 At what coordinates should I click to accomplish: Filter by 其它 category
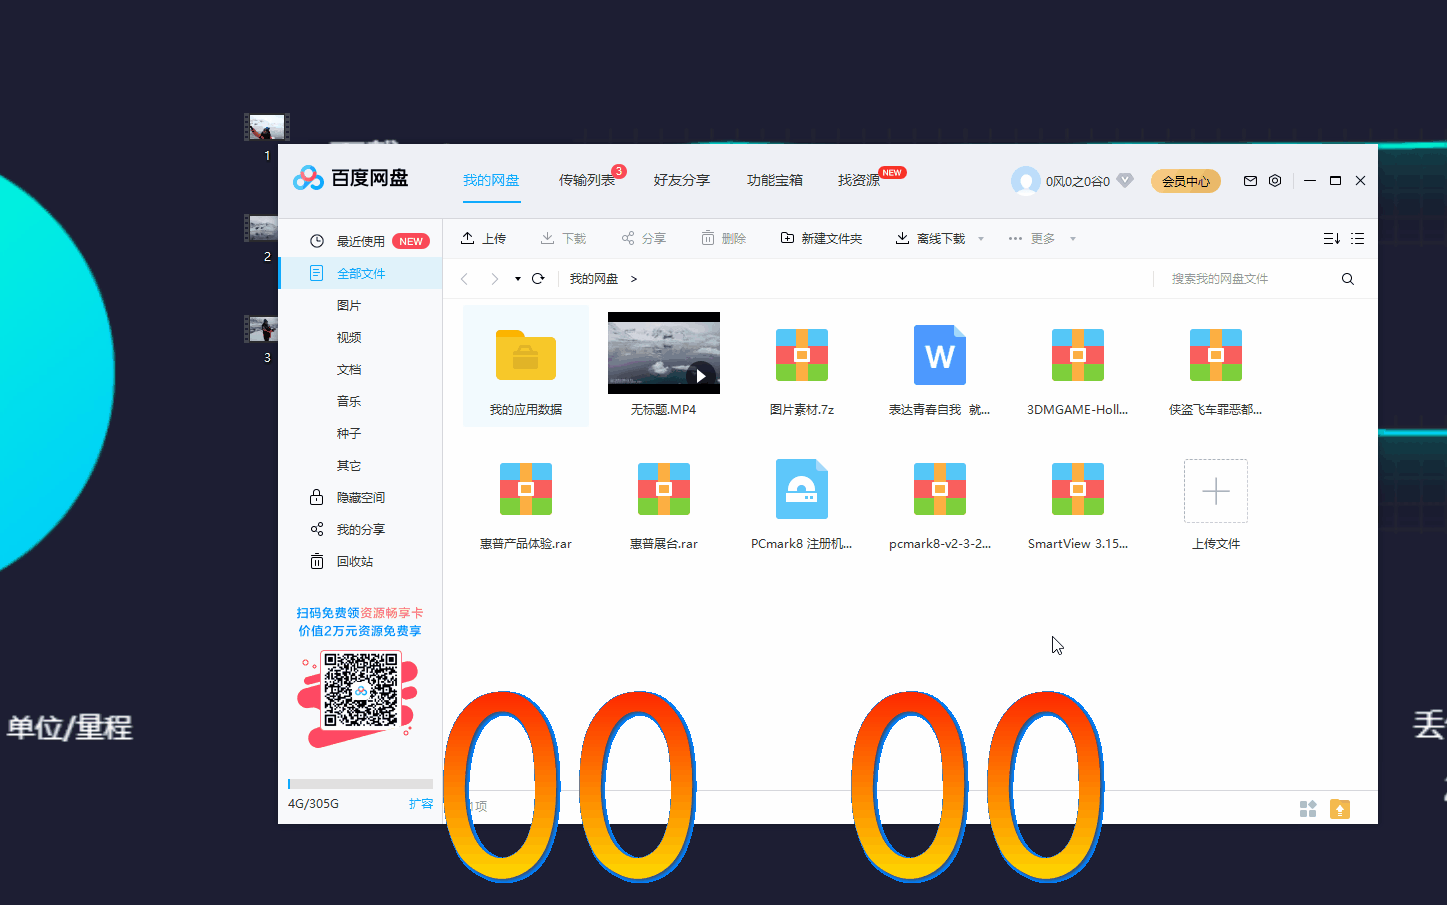click(x=349, y=465)
